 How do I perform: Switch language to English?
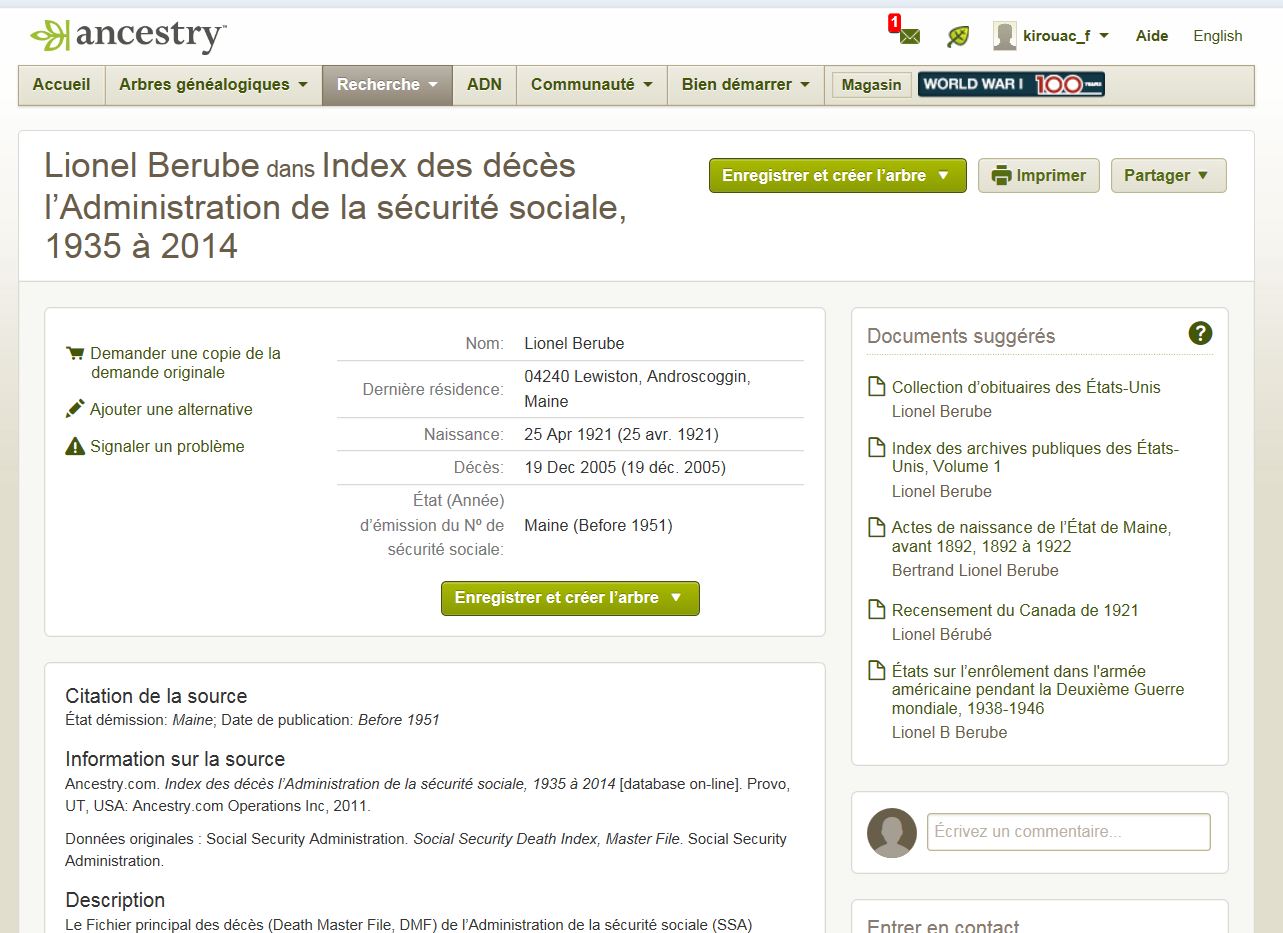point(1217,36)
